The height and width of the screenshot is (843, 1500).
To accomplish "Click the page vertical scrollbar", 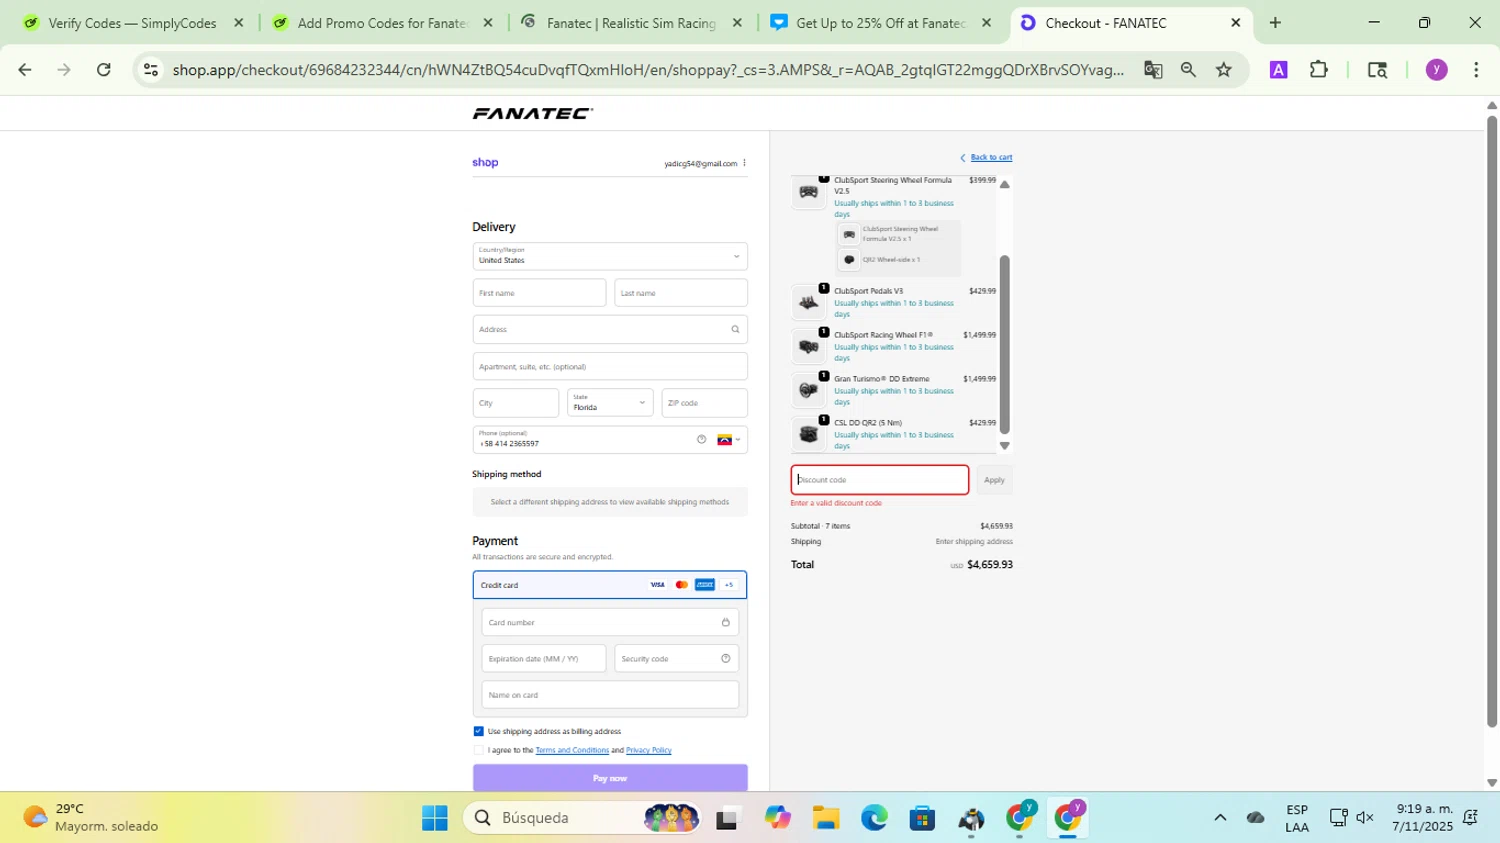I will (x=1492, y=420).
